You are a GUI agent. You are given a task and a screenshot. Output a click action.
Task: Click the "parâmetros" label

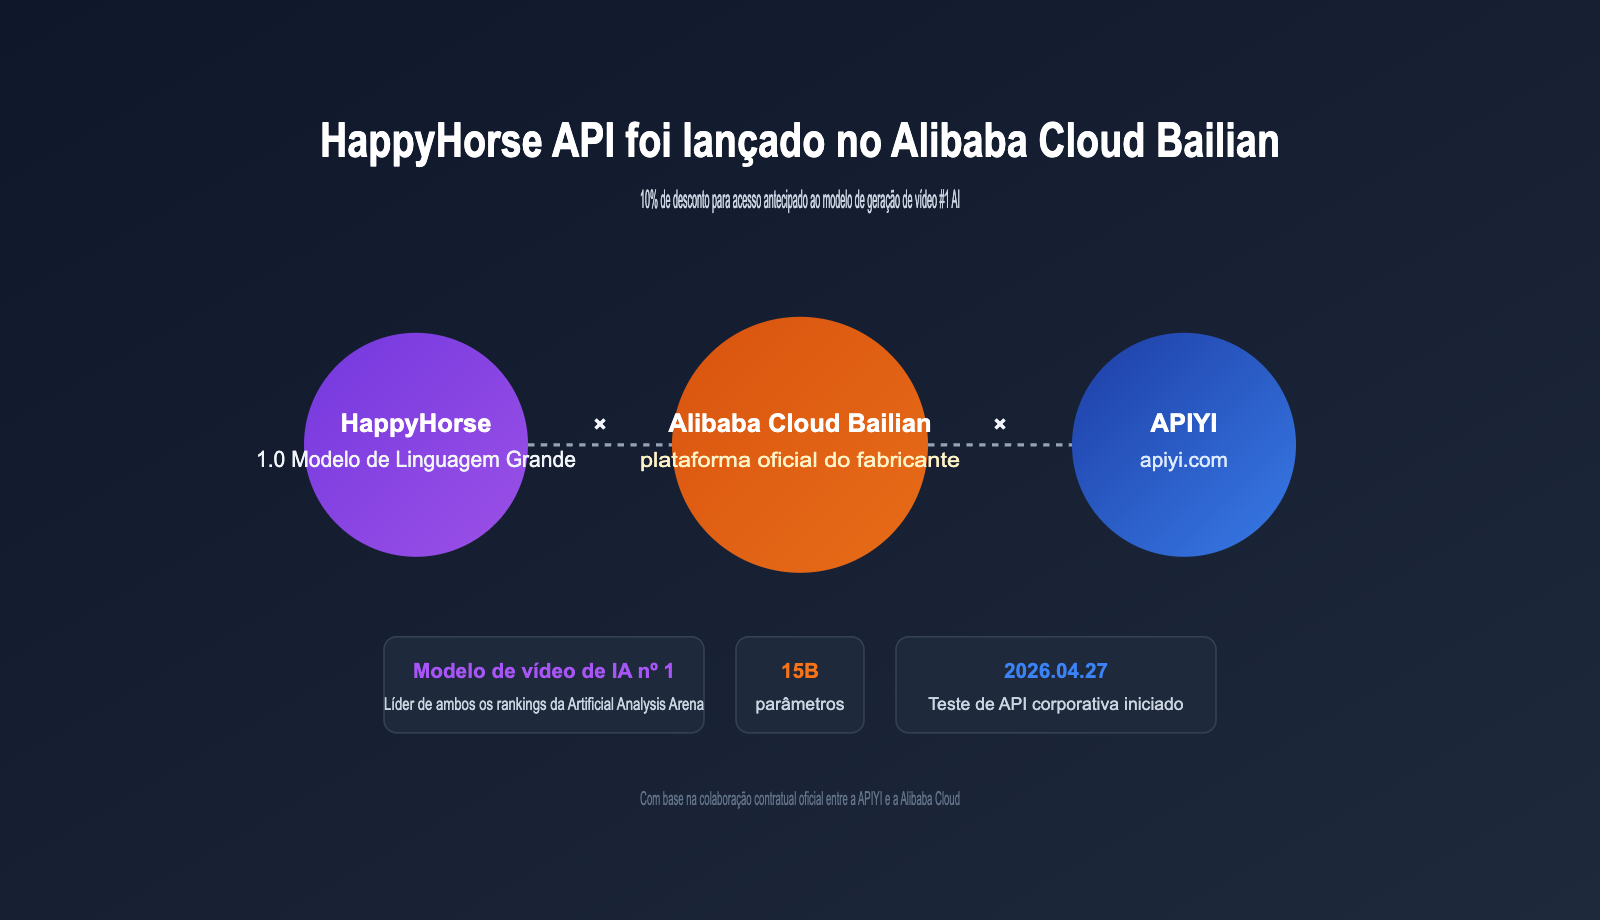tap(800, 704)
